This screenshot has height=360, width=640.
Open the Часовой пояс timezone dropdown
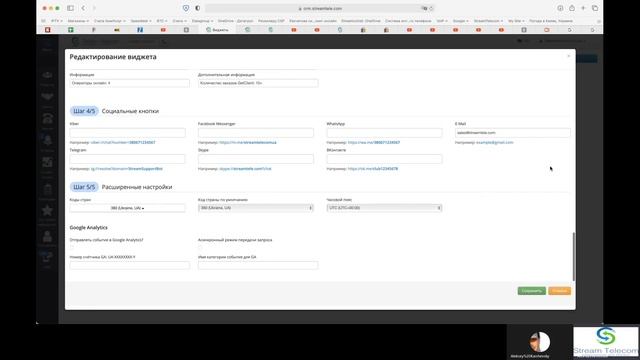[x=384, y=208]
